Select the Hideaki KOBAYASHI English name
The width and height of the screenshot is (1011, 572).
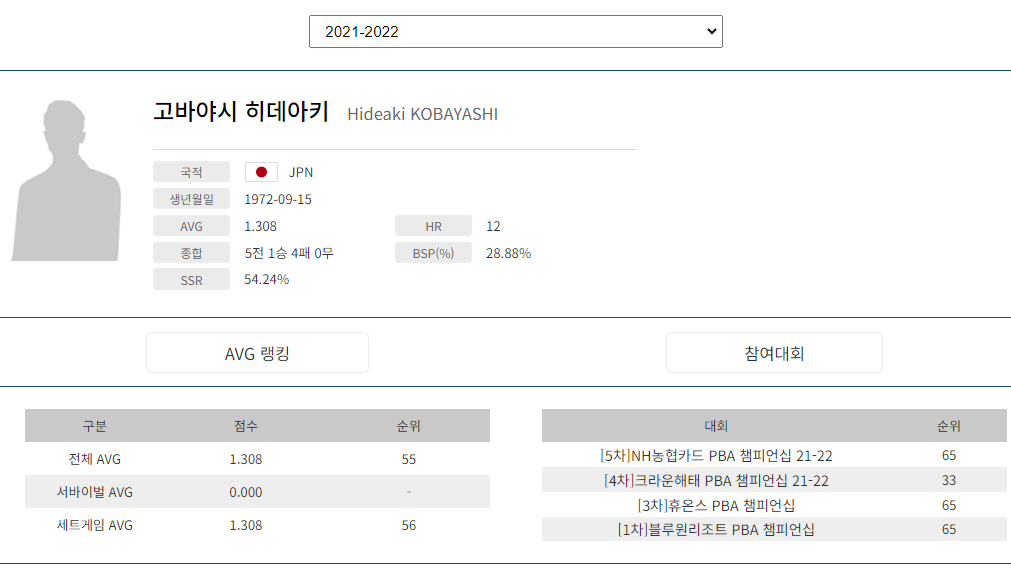tap(422, 114)
